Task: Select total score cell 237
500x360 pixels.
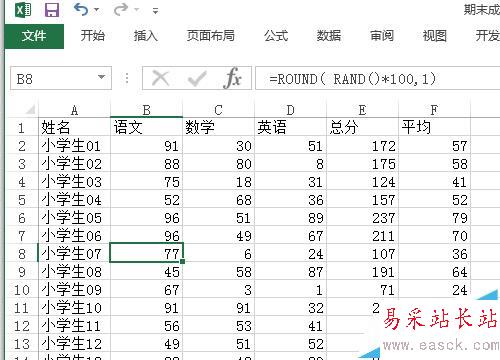Action: (x=362, y=217)
